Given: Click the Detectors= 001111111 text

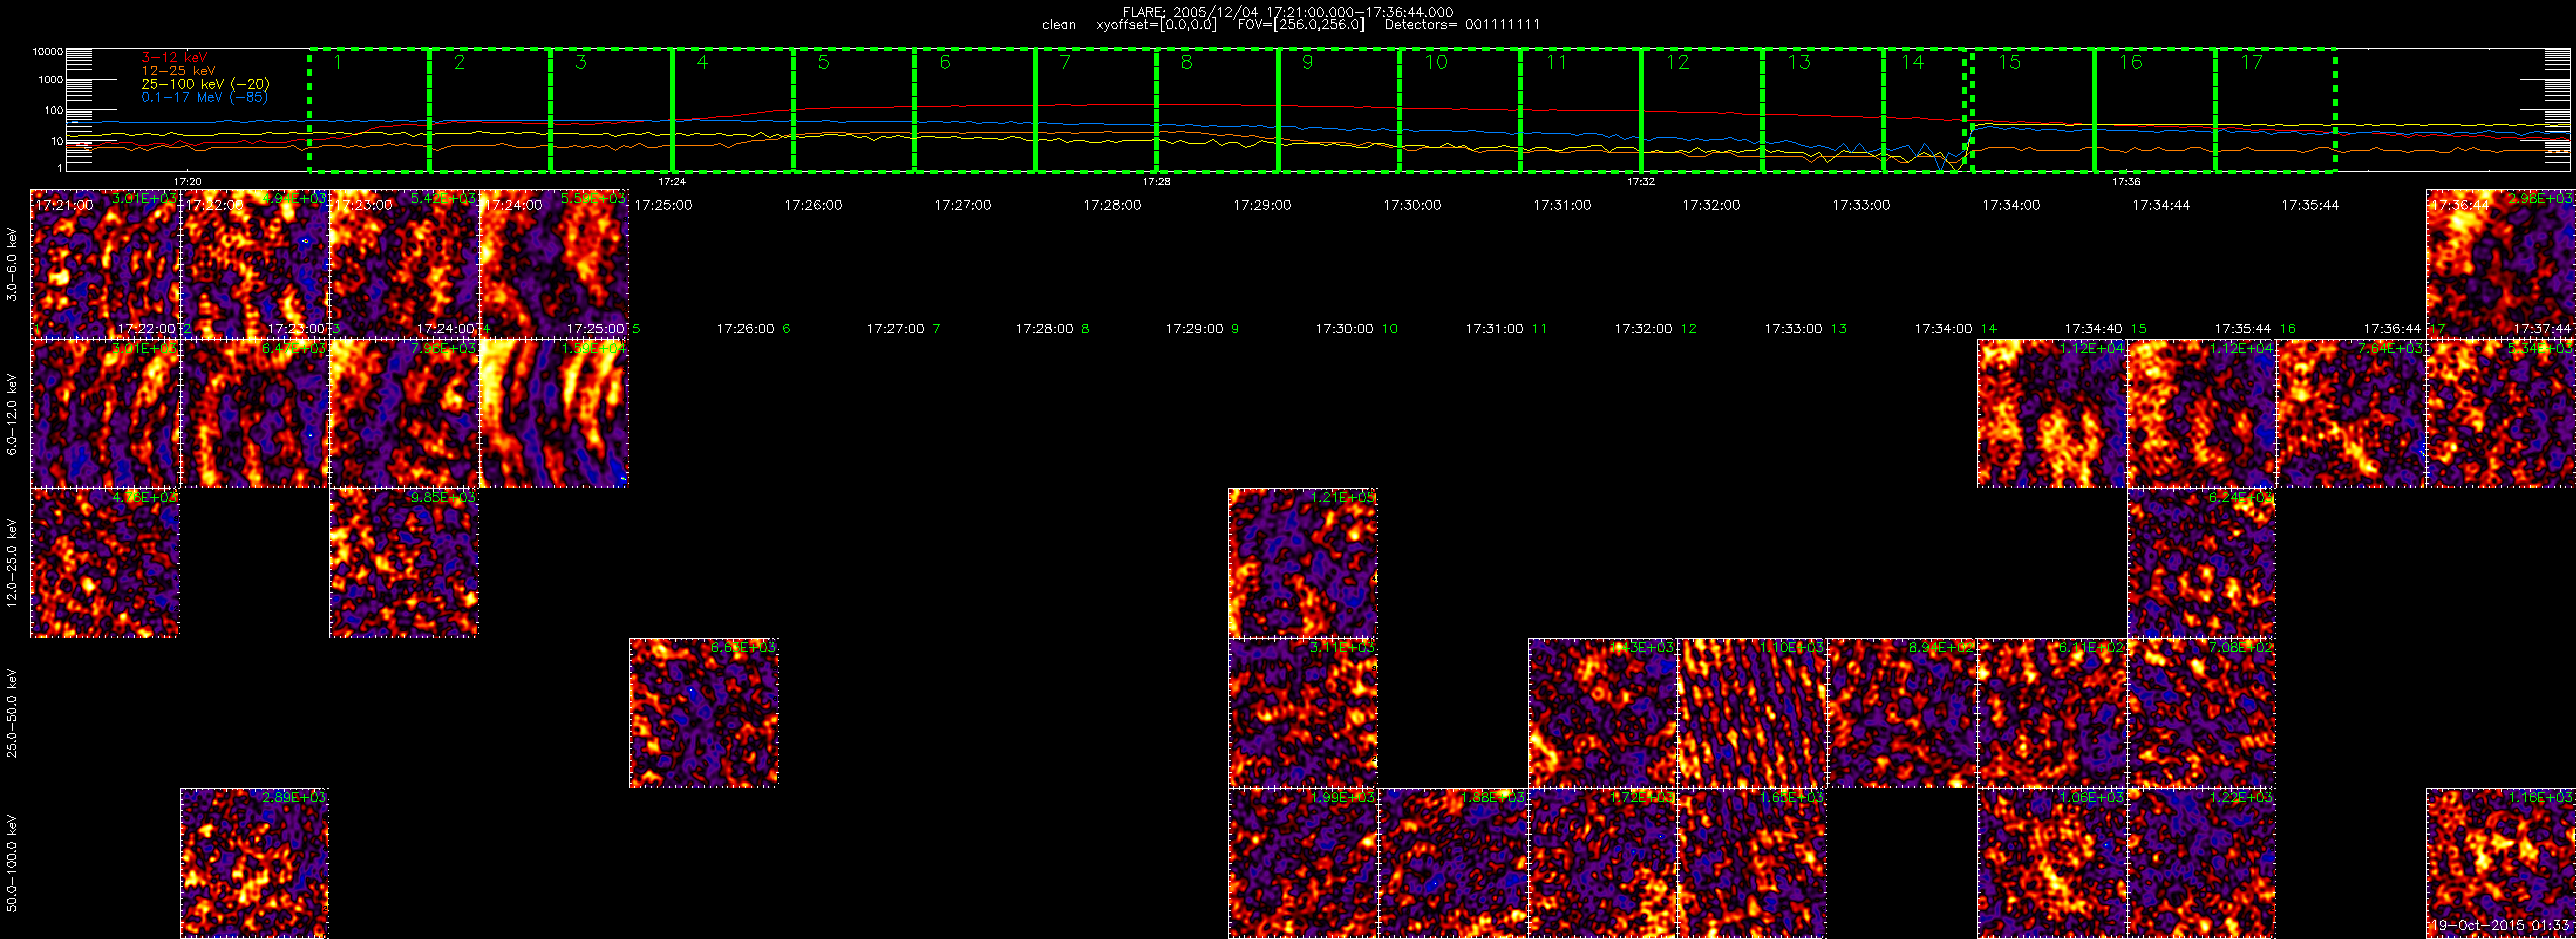Looking at the screenshot, I should point(1462,24).
